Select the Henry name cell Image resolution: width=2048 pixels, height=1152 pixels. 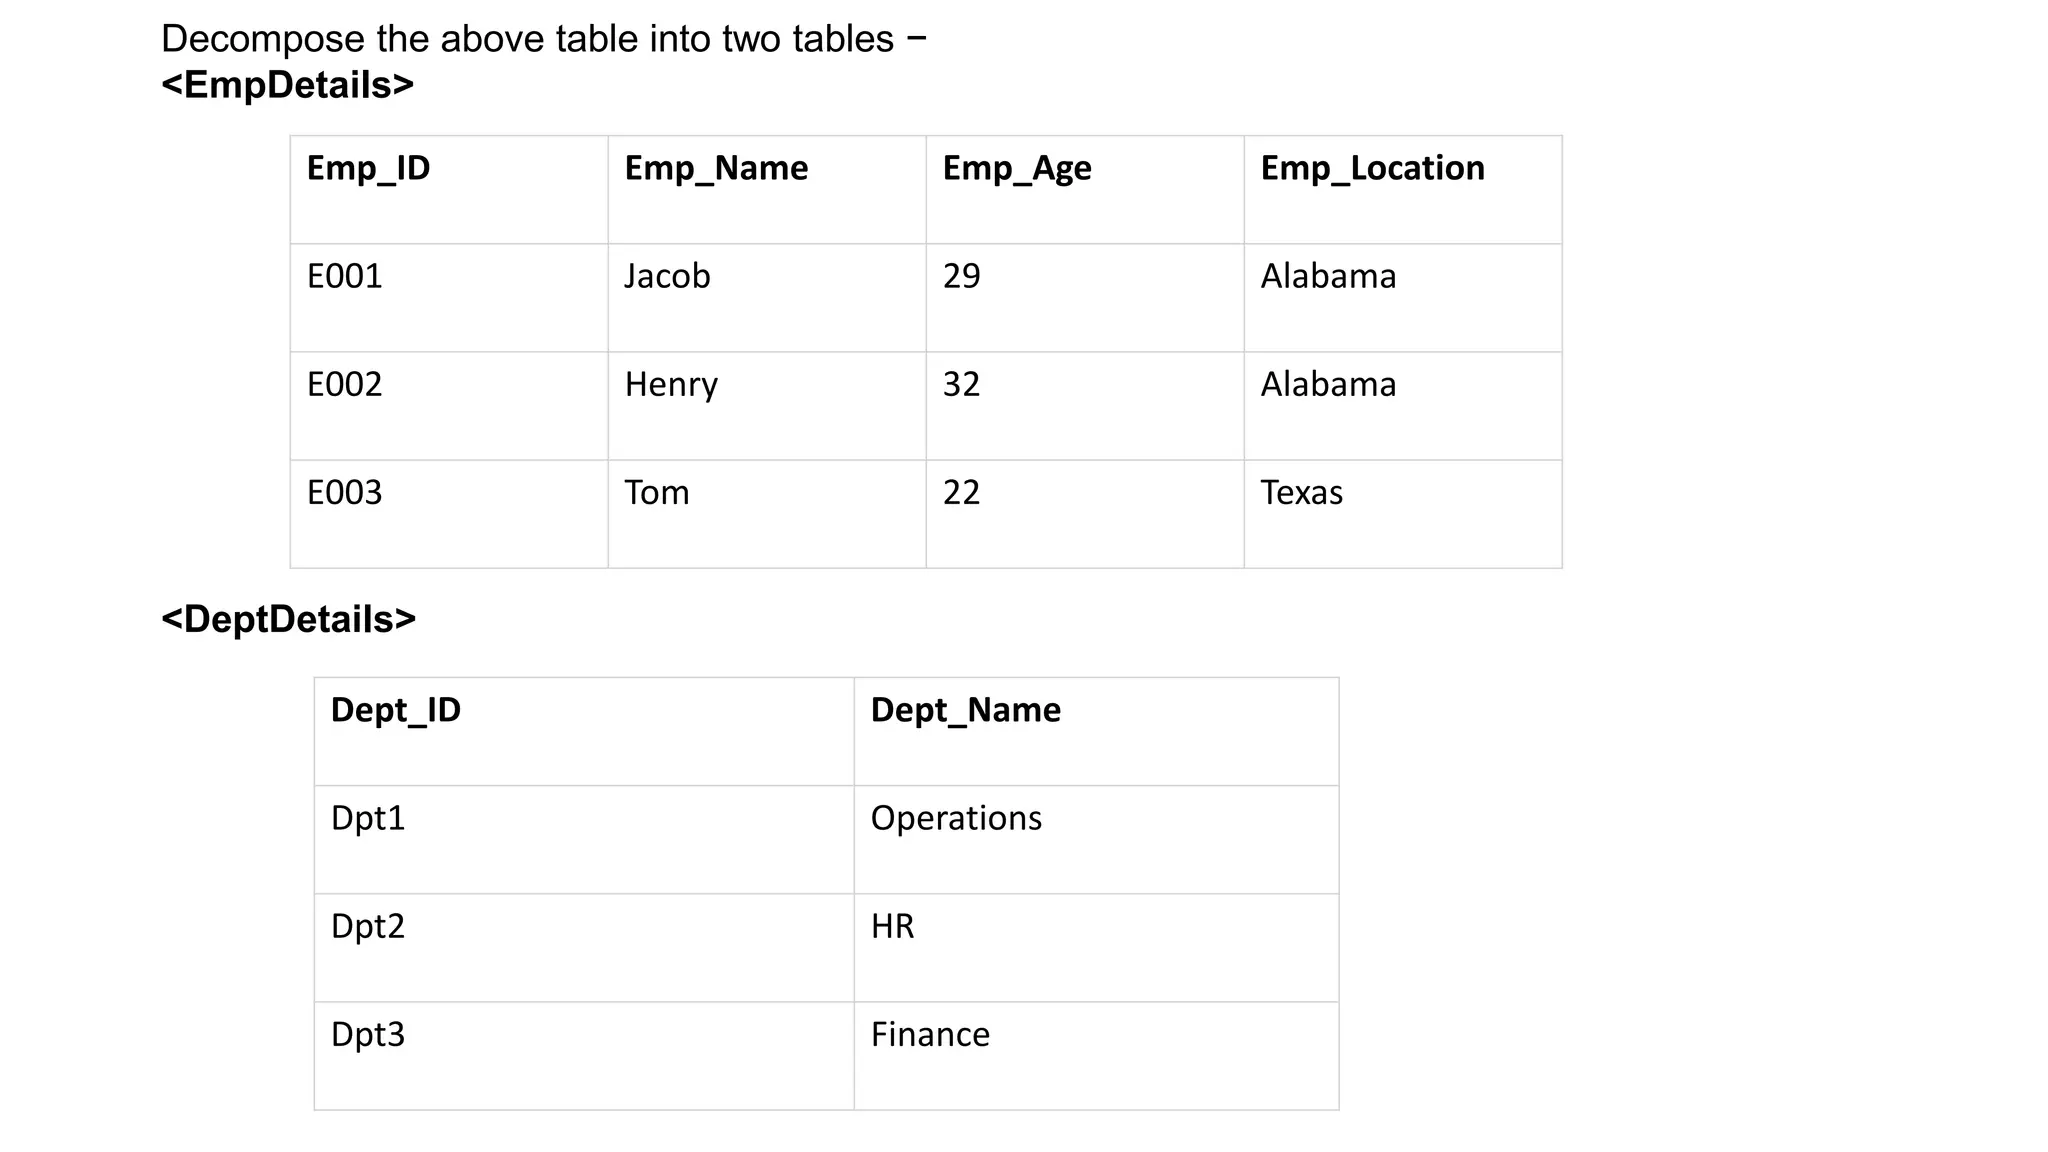point(671,384)
